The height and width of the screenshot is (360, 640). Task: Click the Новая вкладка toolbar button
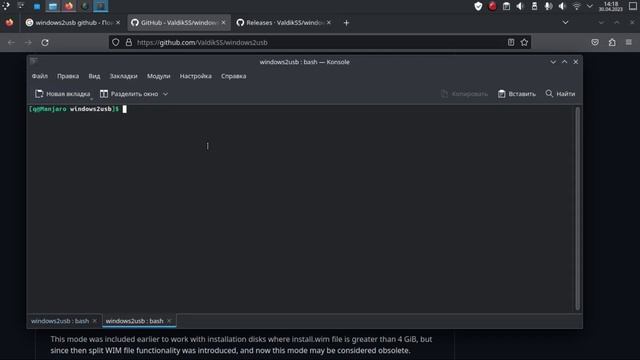62,94
